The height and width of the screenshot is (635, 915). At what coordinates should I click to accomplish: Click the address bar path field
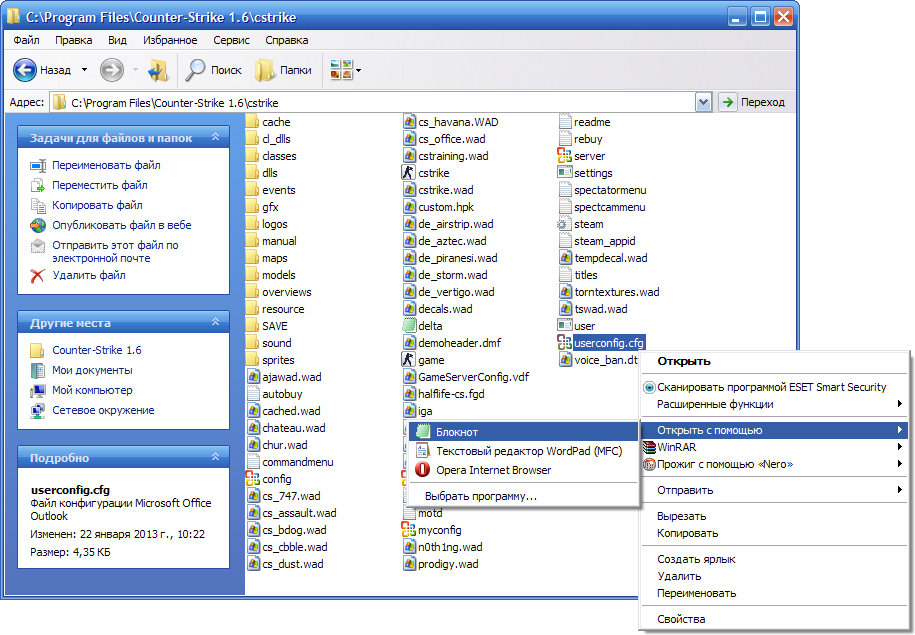coord(373,103)
